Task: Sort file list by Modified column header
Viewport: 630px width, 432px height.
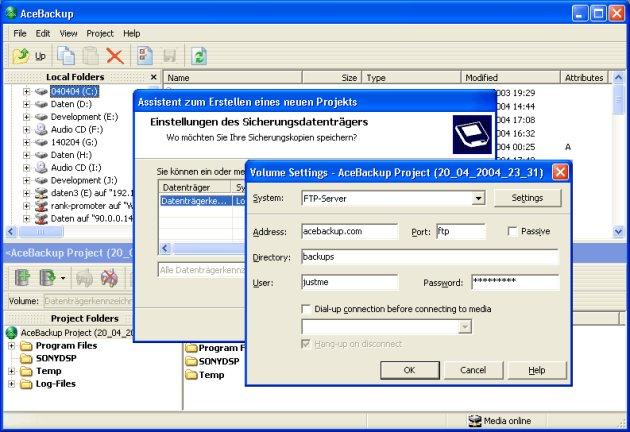Action: pos(510,78)
